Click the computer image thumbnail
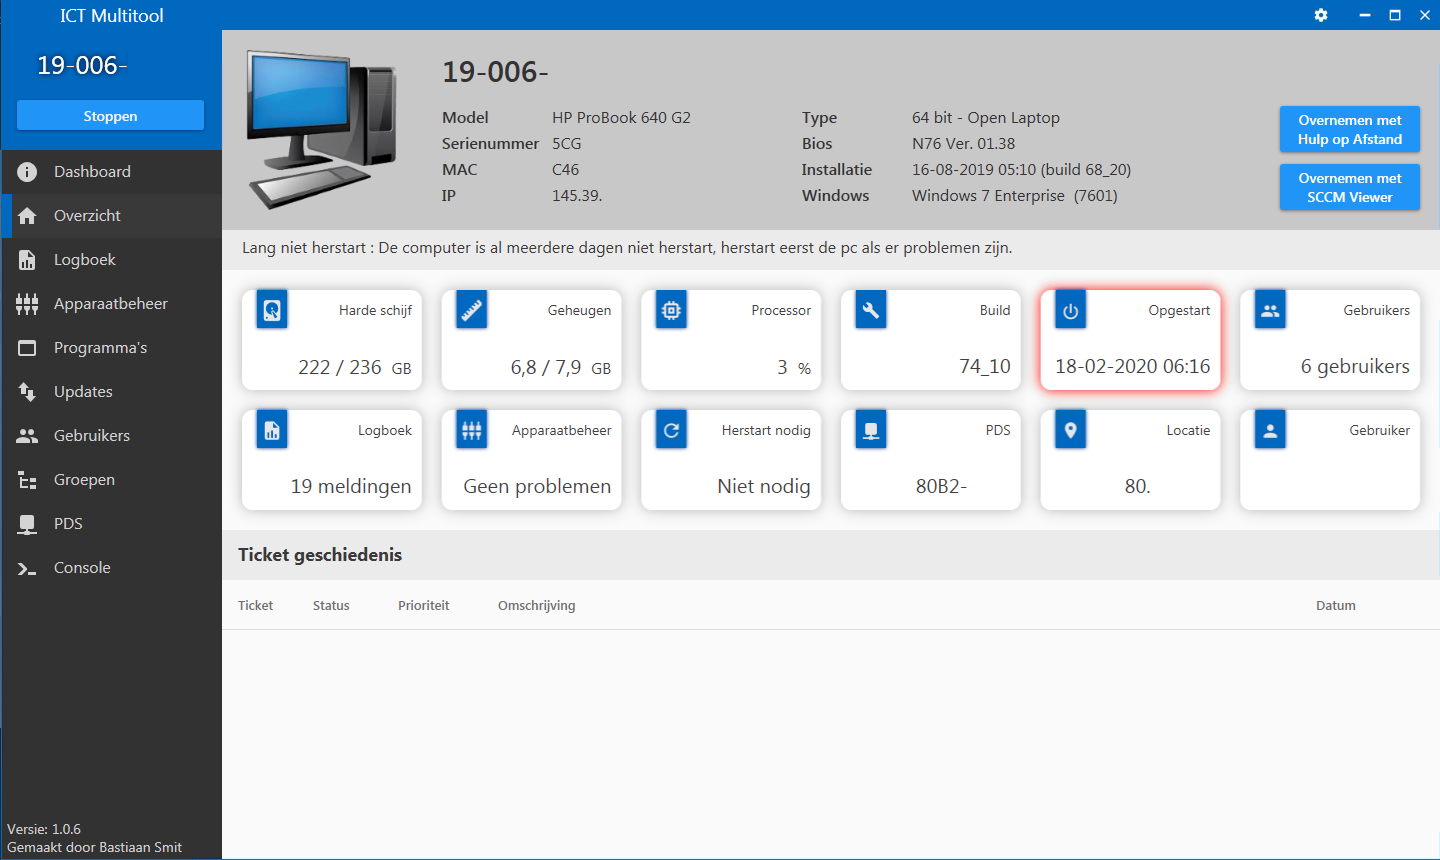This screenshot has width=1440, height=860. point(322,130)
